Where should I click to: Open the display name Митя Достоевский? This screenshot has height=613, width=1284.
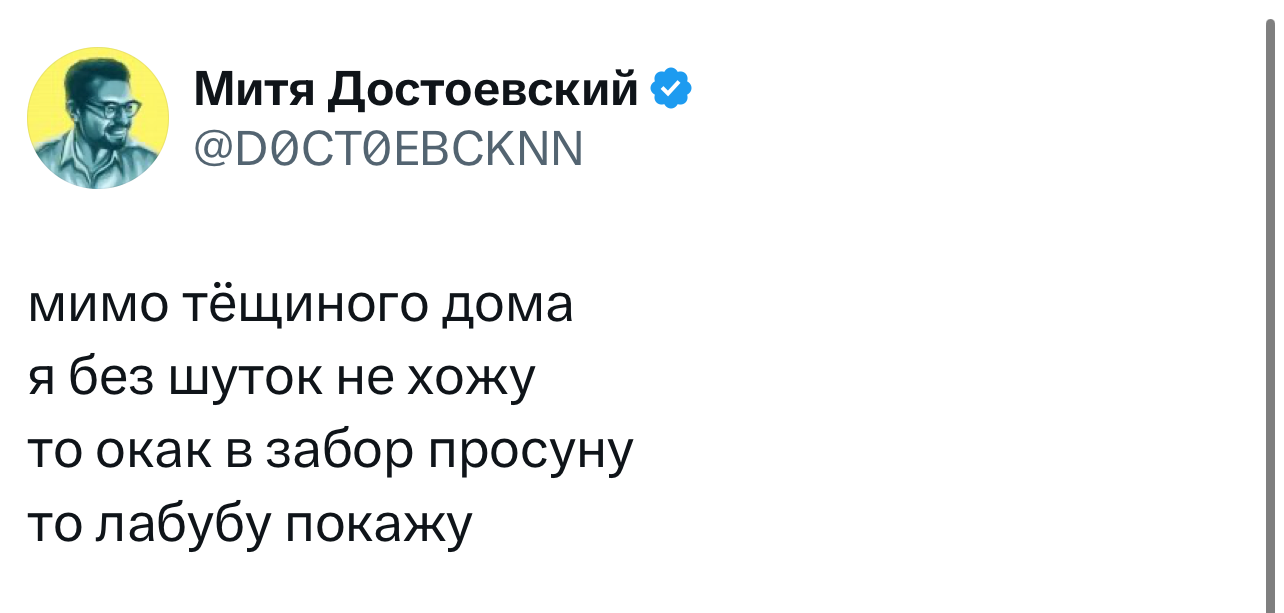tap(416, 90)
